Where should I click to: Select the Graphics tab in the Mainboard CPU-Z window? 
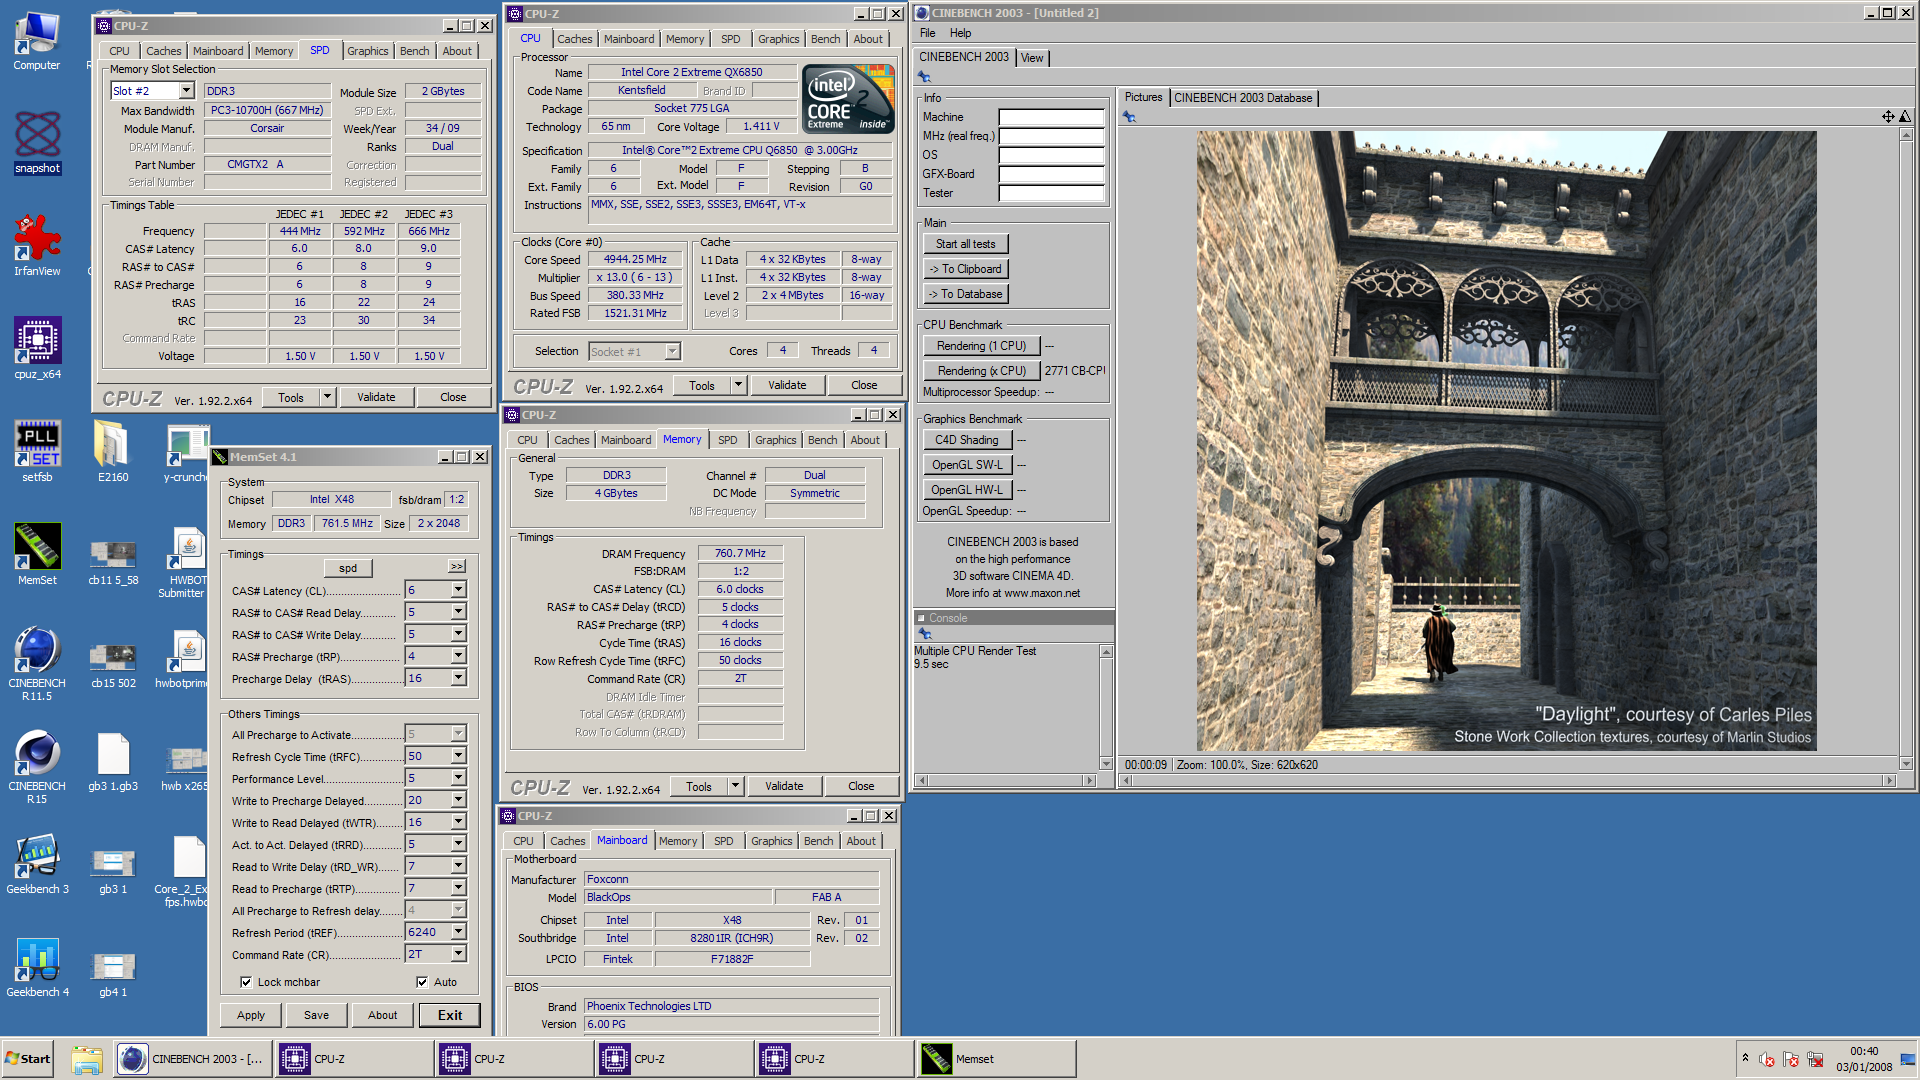tap(771, 841)
